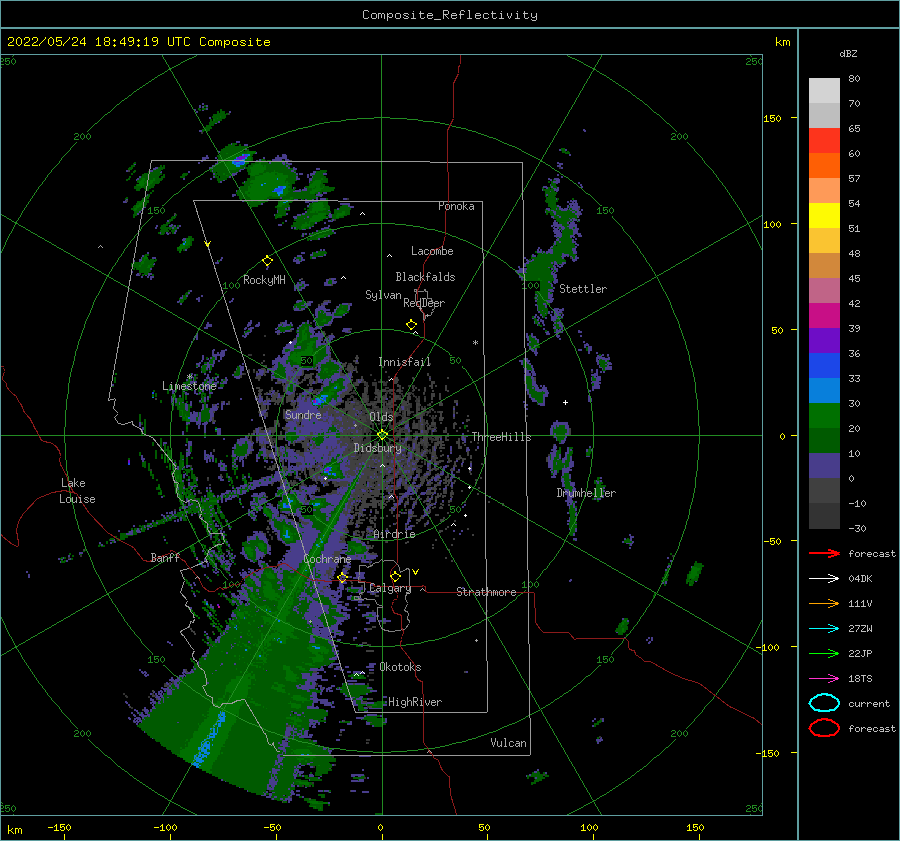Select the yellow 51–54 dBZ swatch
Image resolution: width=900 pixels, height=841 pixels.
pos(824,215)
